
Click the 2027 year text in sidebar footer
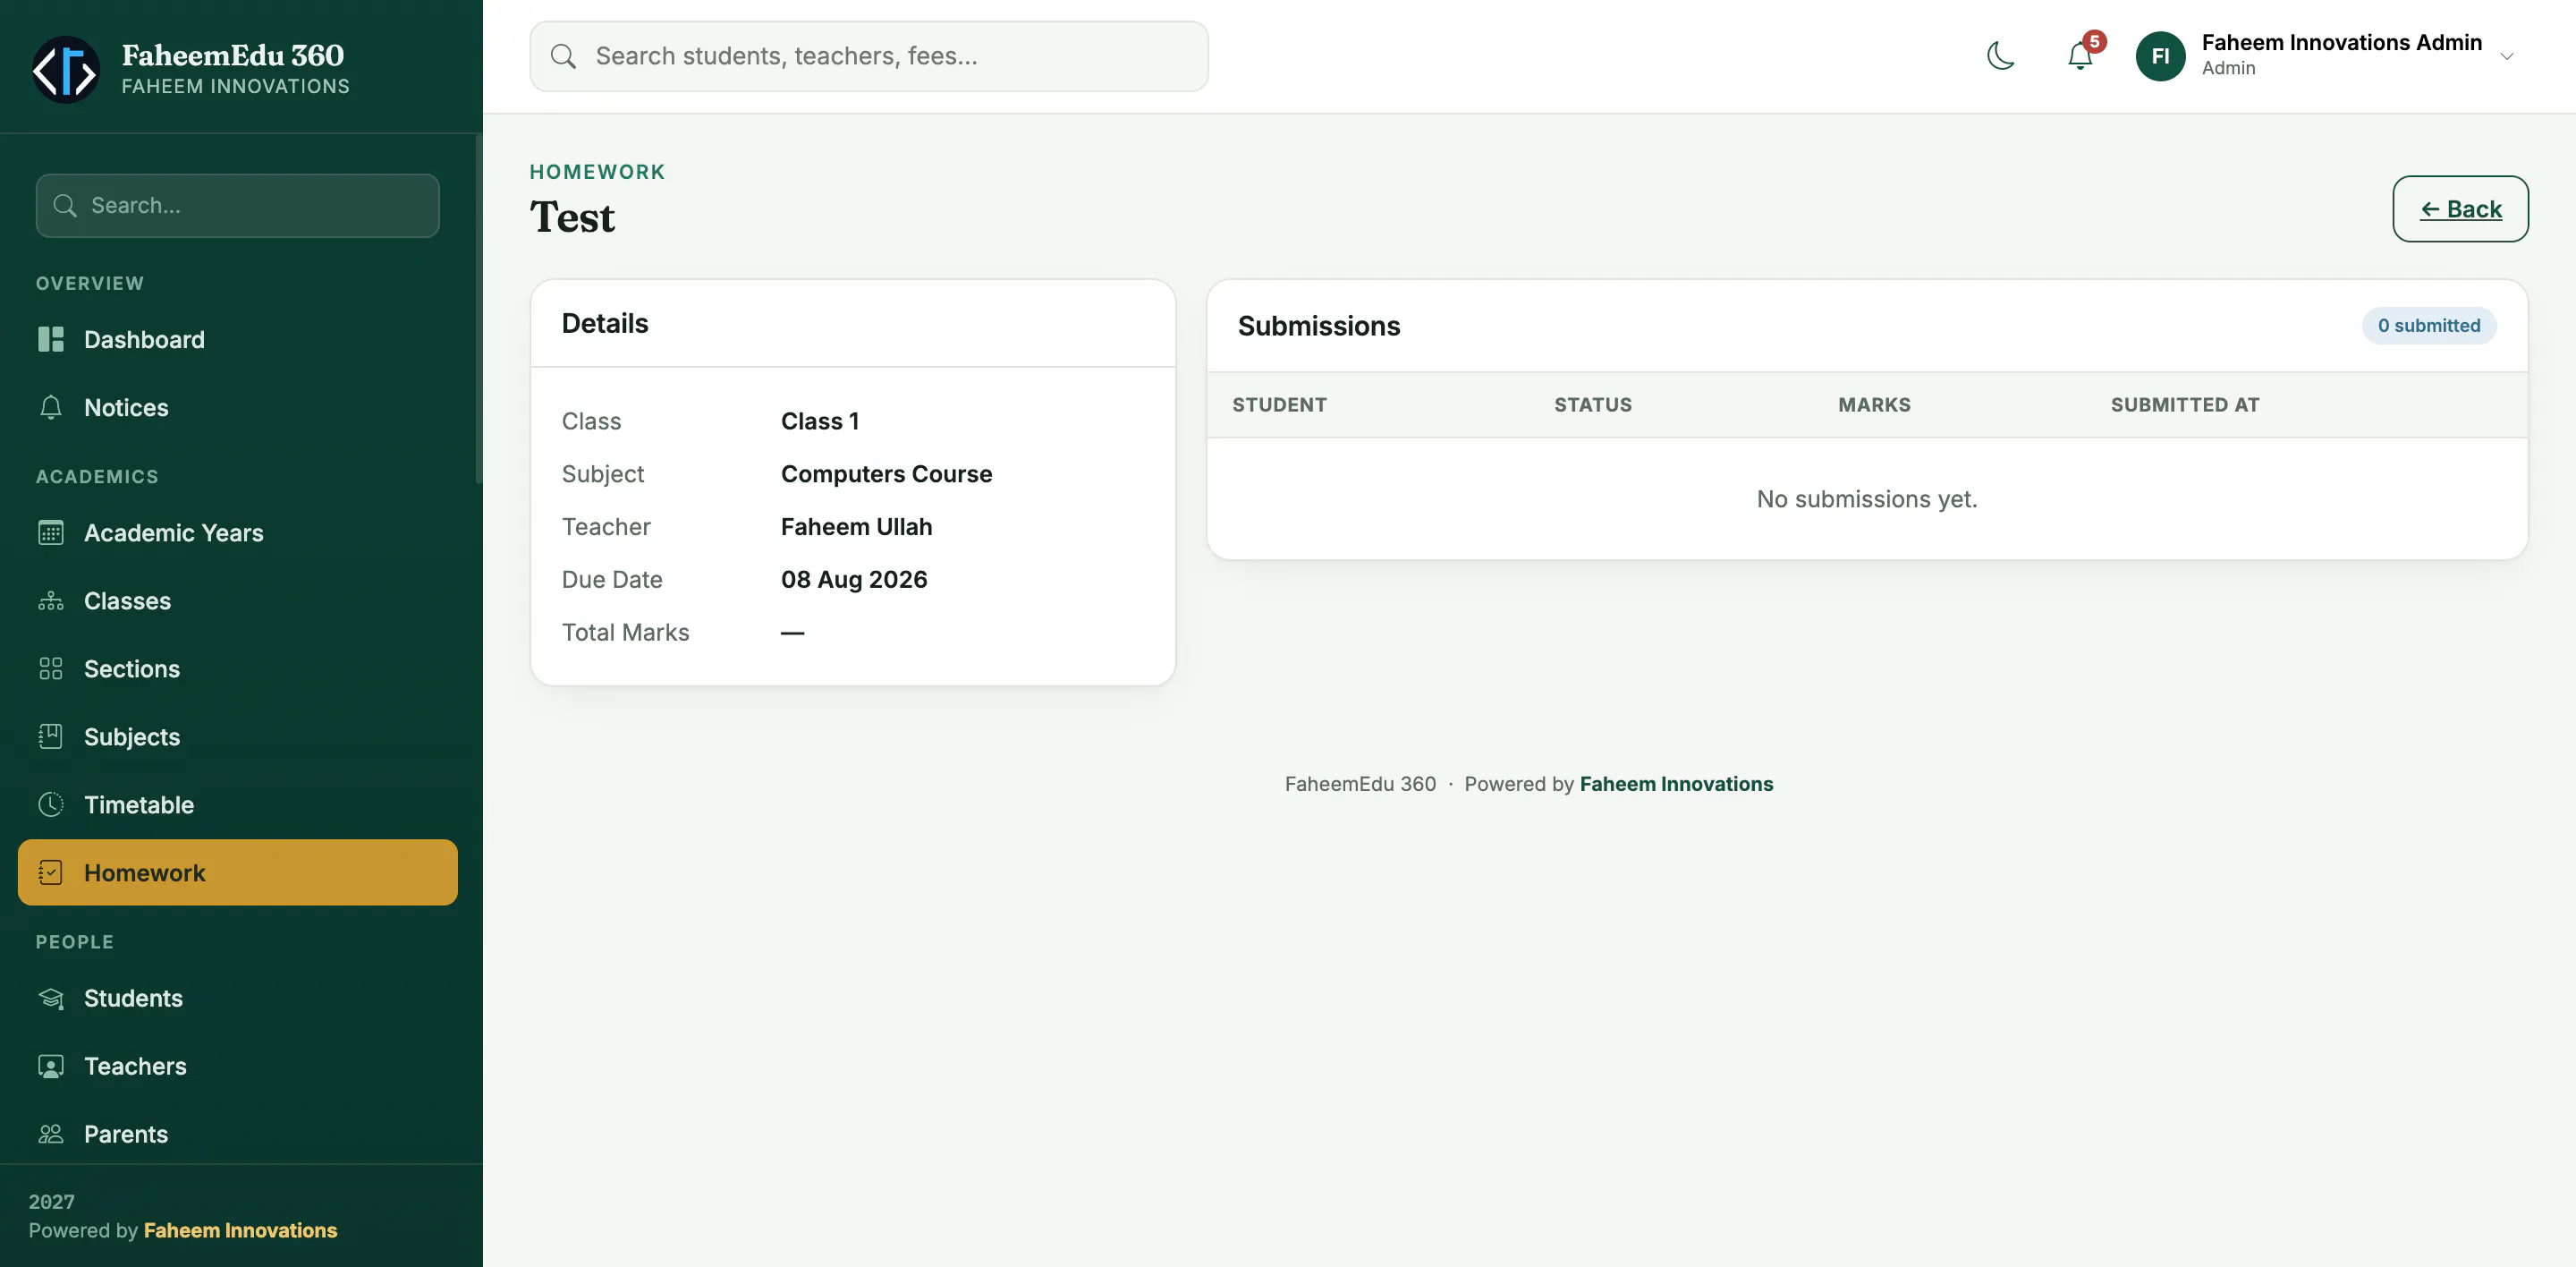[52, 1202]
